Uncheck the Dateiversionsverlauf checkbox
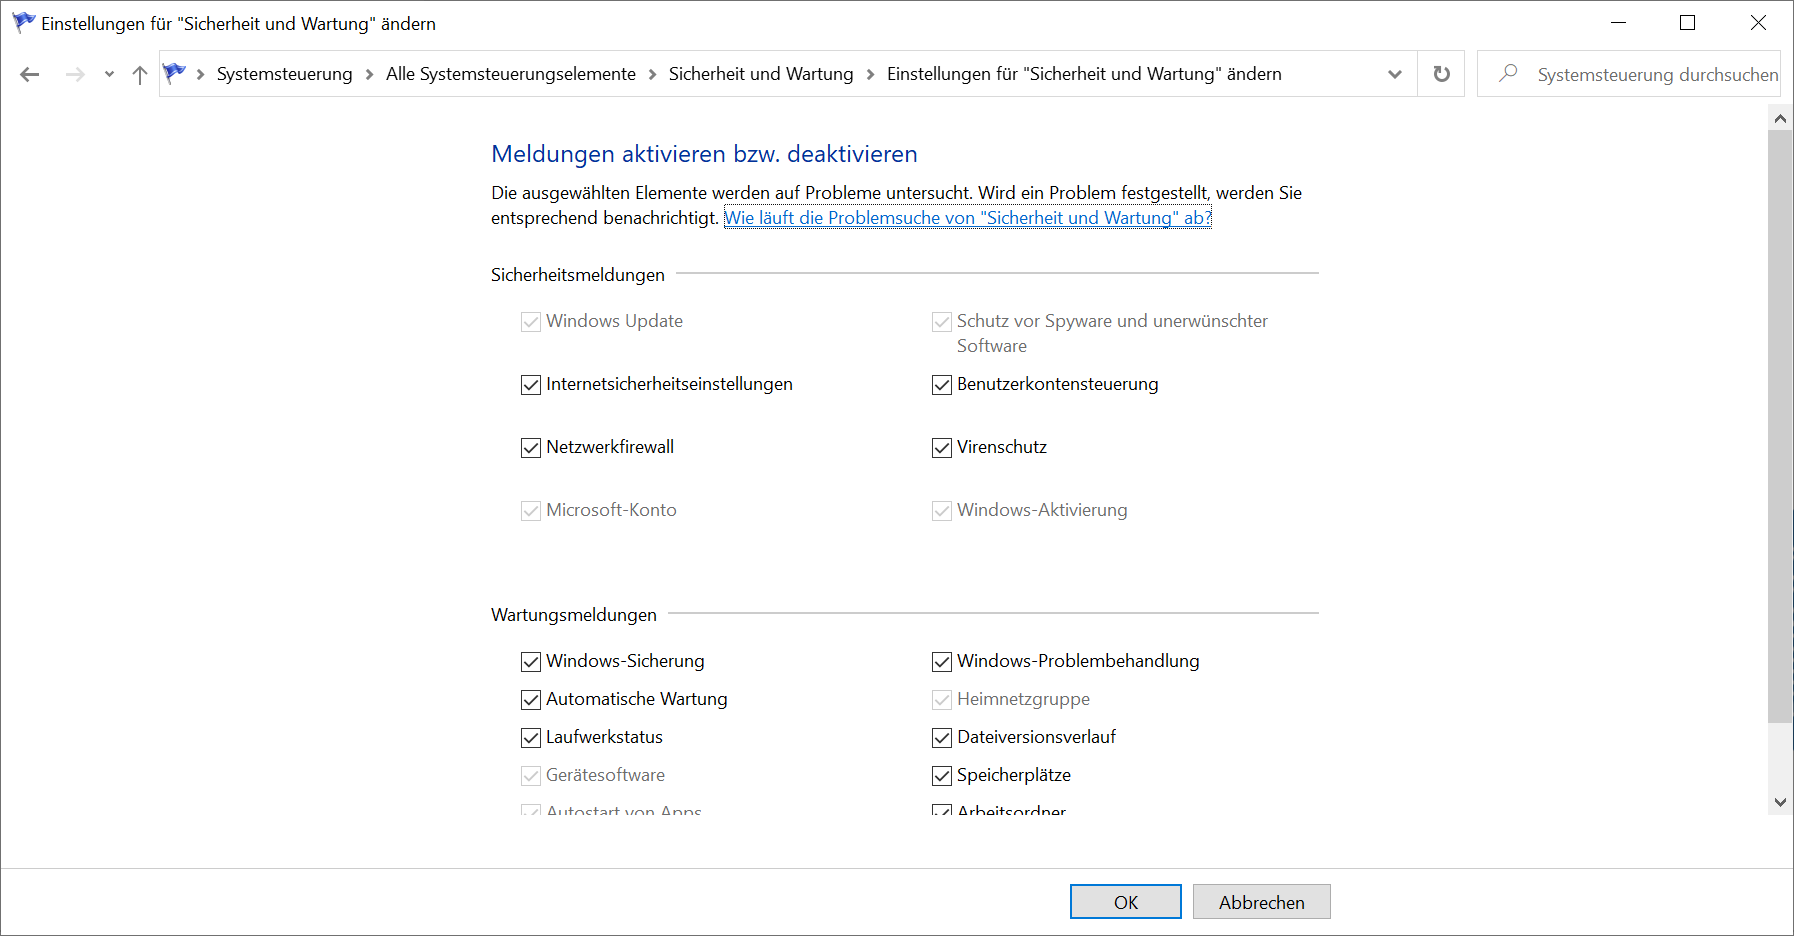Image resolution: width=1794 pixels, height=936 pixels. [942, 738]
